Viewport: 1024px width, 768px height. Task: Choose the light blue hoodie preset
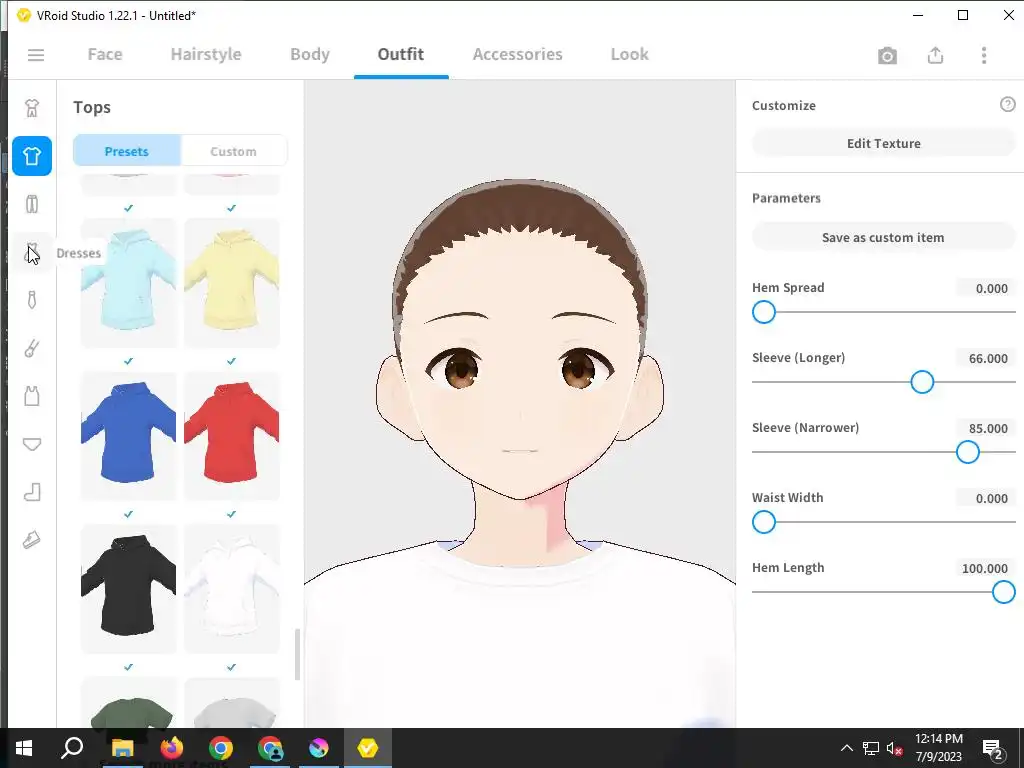click(129, 282)
